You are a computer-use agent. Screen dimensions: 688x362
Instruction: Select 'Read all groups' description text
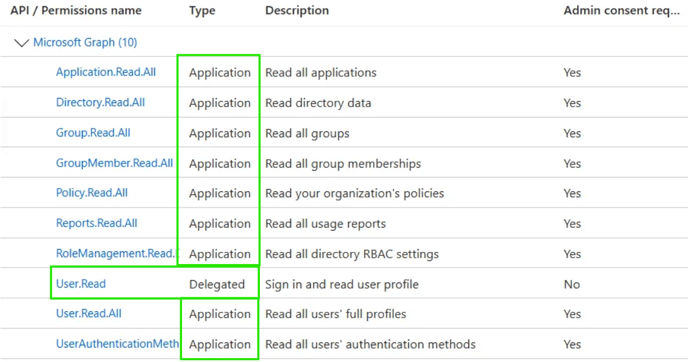[x=307, y=133]
